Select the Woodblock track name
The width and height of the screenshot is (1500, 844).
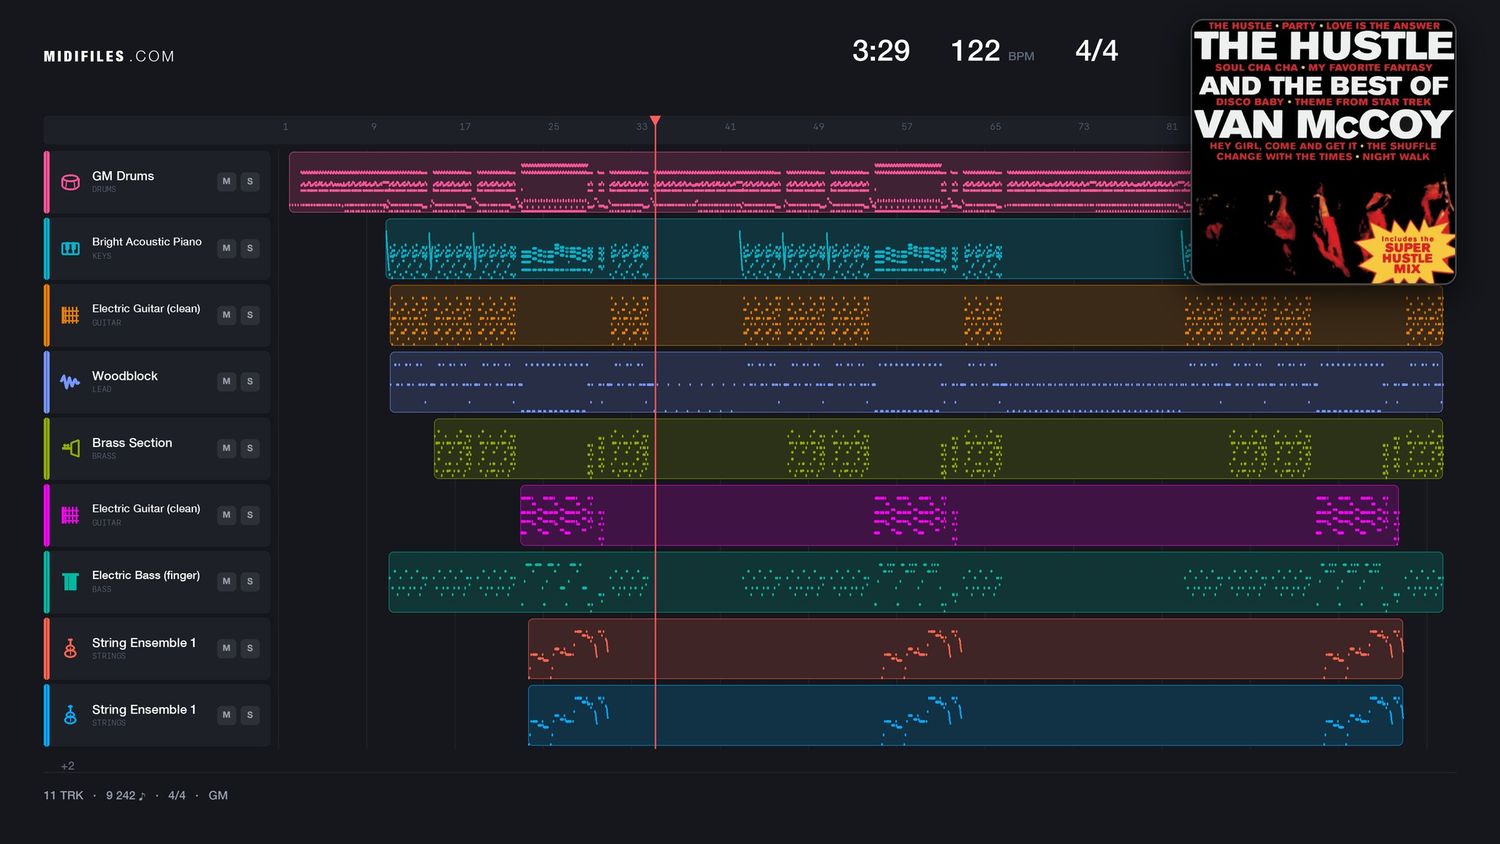pos(125,376)
